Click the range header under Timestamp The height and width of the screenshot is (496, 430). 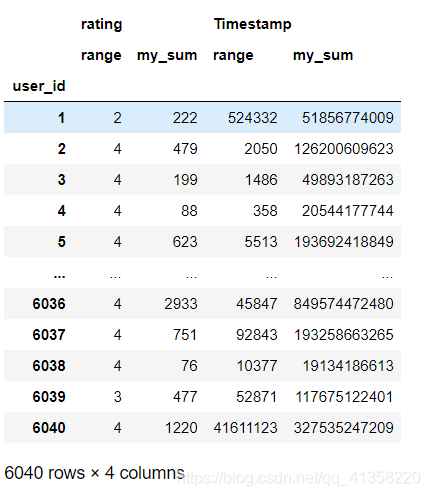pyautogui.click(x=233, y=55)
